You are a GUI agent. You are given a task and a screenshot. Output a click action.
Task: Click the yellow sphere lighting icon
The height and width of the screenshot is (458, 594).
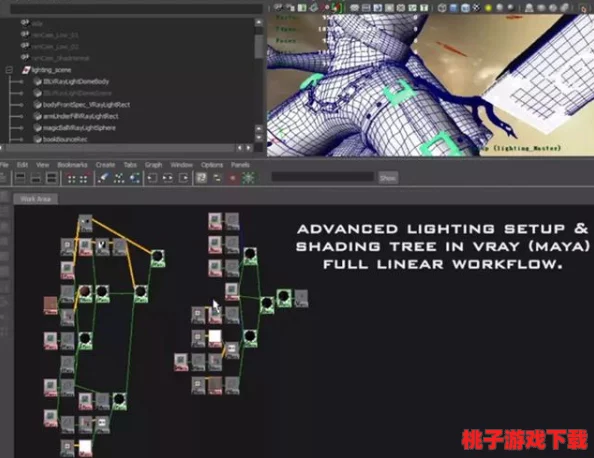click(x=489, y=7)
